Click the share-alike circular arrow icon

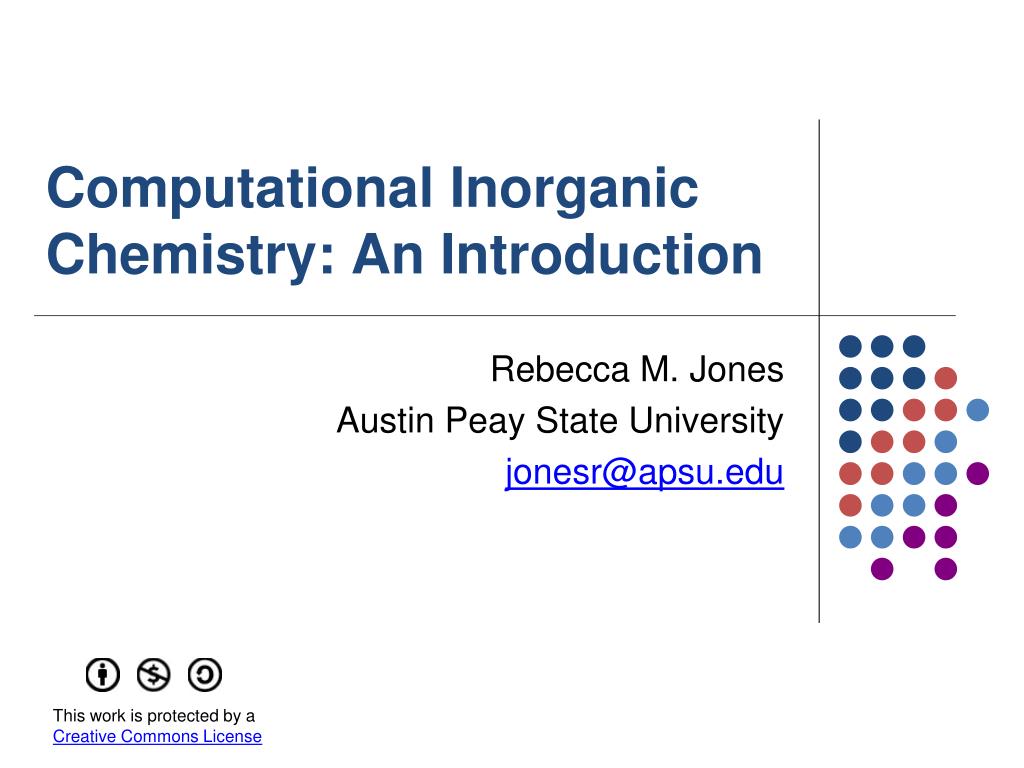coord(205,674)
